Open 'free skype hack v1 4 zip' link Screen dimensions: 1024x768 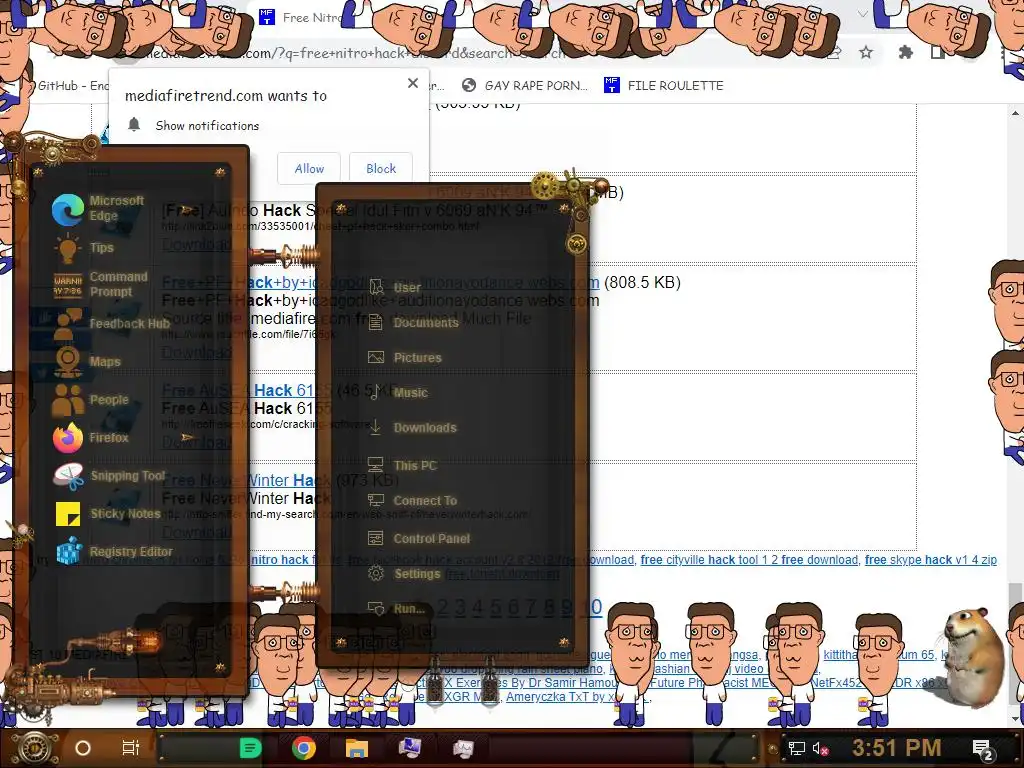pyautogui.click(x=931, y=560)
